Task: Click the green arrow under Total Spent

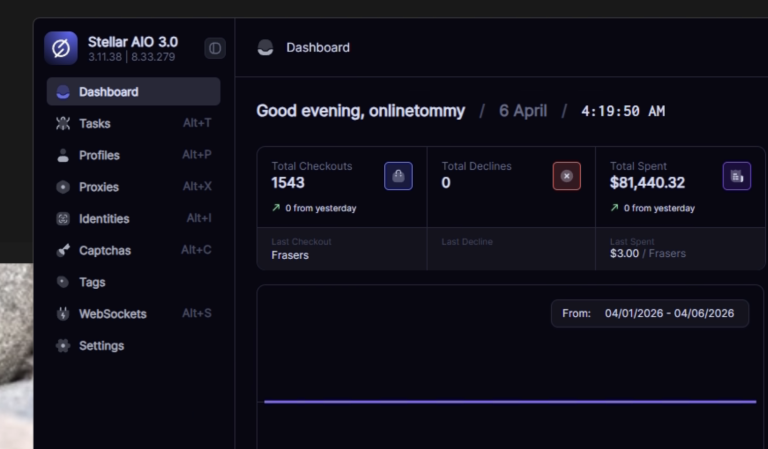Action: point(614,208)
